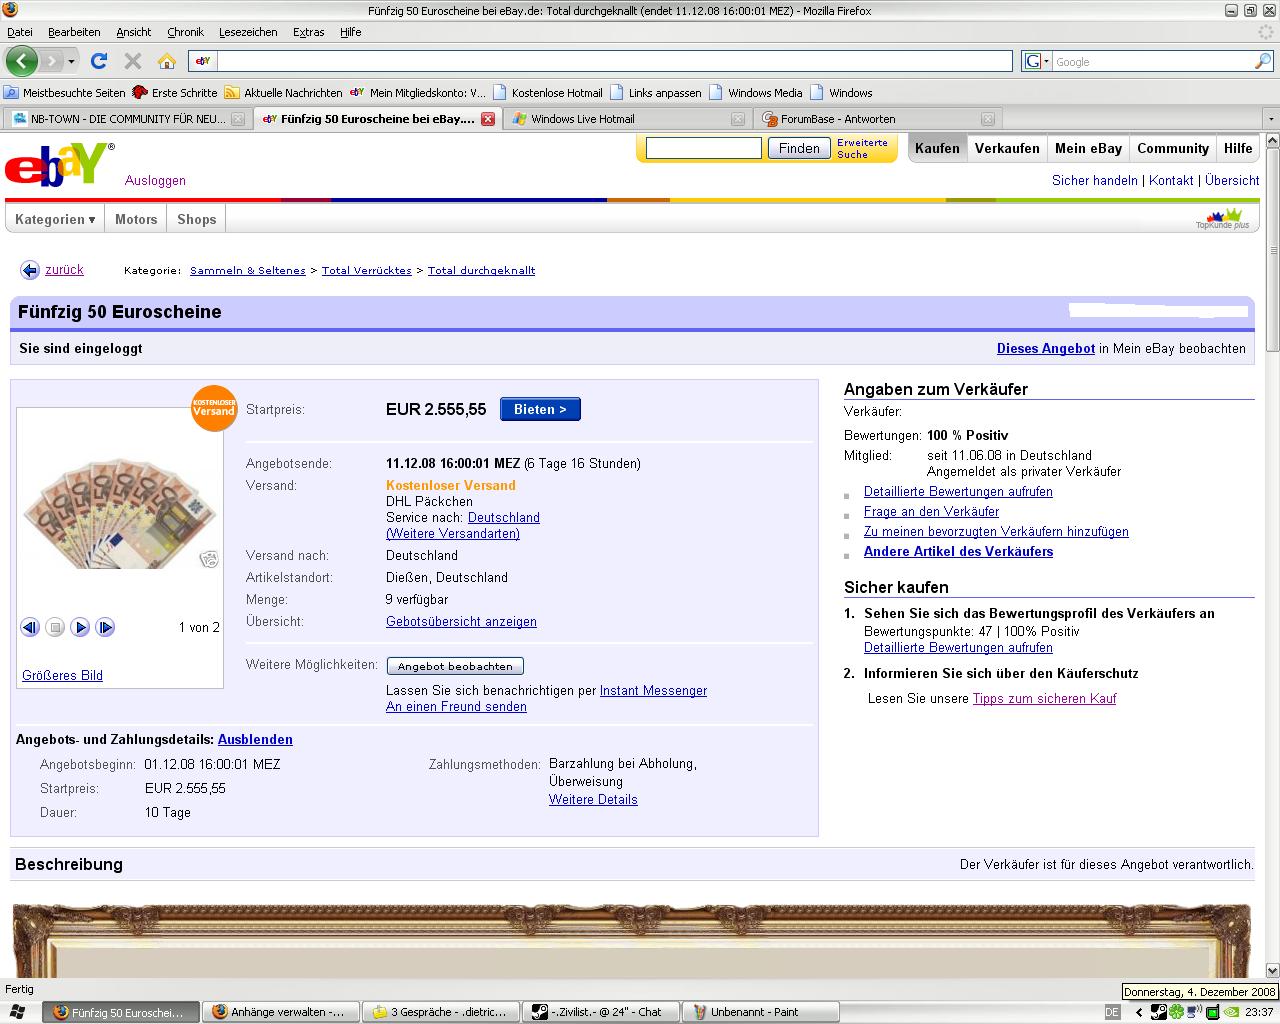Click Angebot beobachten button
This screenshot has width=1280, height=1024.
[x=455, y=666]
